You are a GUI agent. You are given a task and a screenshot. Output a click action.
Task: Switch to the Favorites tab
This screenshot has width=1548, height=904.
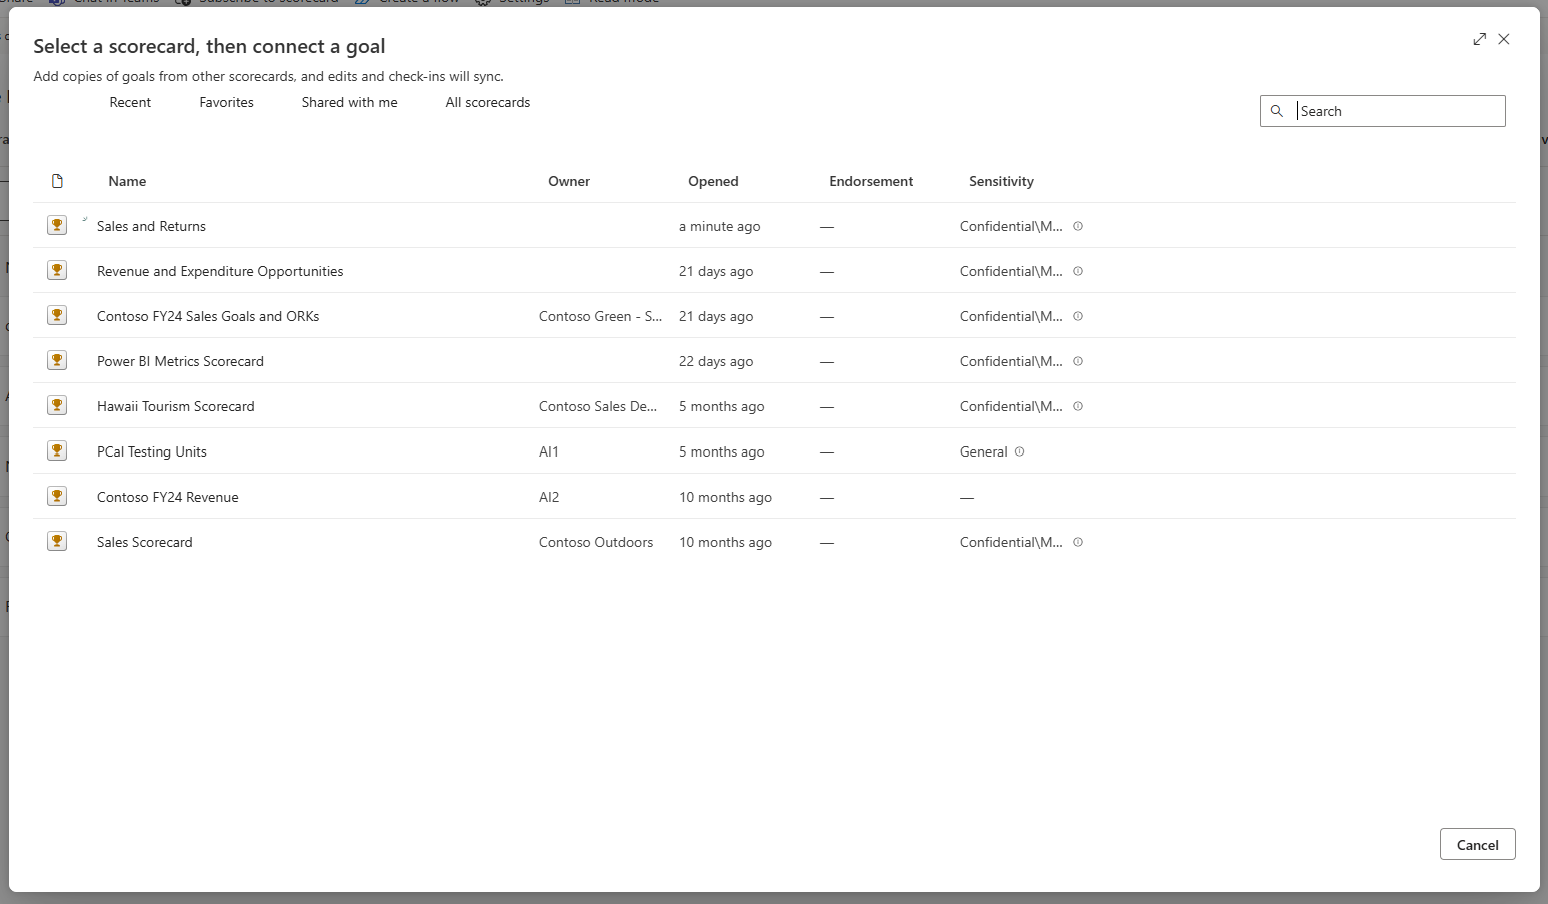(227, 102)
